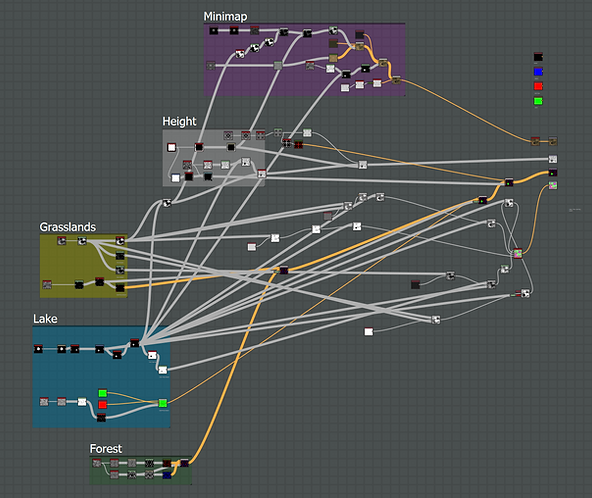Image resolution: width=592 pixels, height=498 pixels.
Task: Select the dark charcoal node in Minimap frame
Action: click(x=359, y=35)
